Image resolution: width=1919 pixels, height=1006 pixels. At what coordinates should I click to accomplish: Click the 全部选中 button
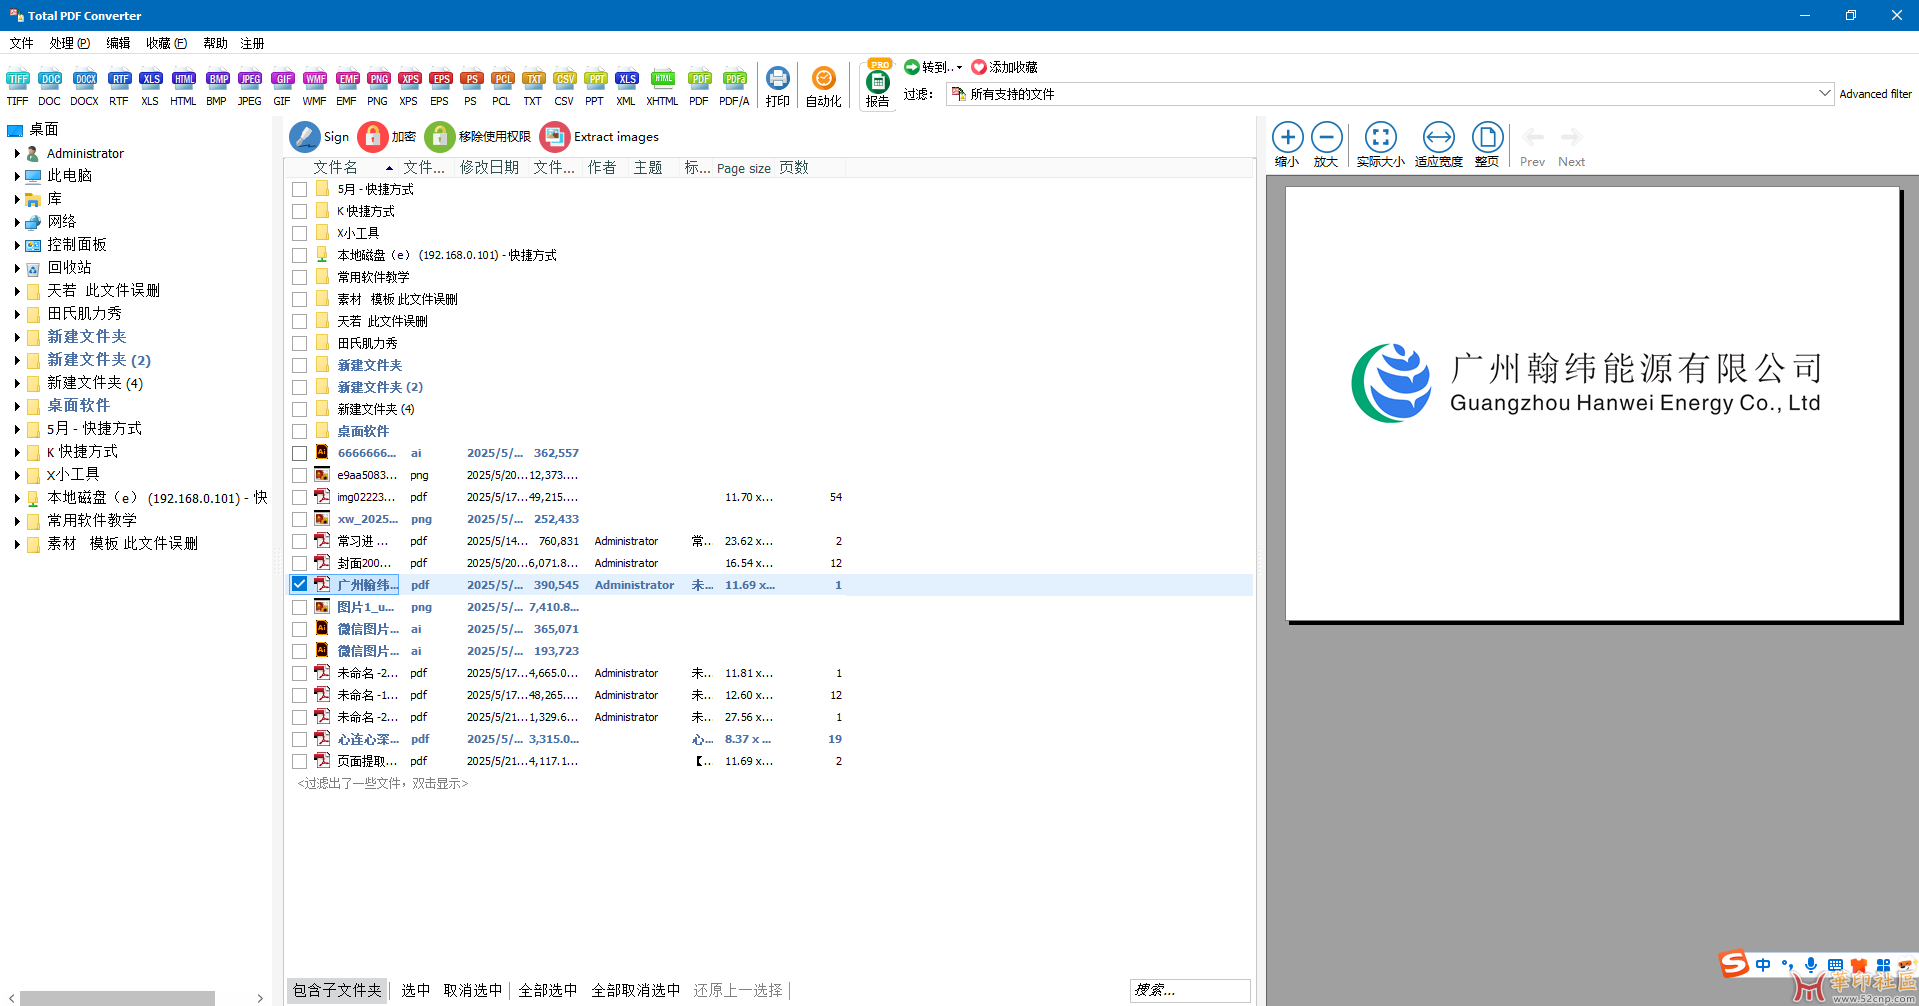click(x=547, y=990)
